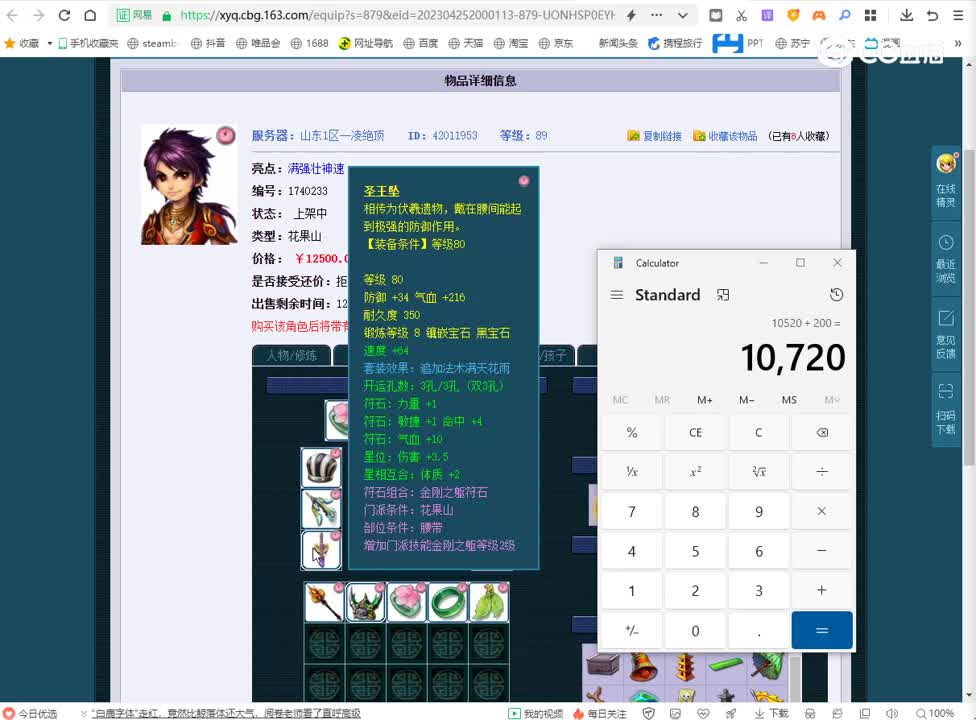Viewport: 976px width, 720px height.
Task: Select the feathered fan equipment slot
Action: tap(321, 509)
